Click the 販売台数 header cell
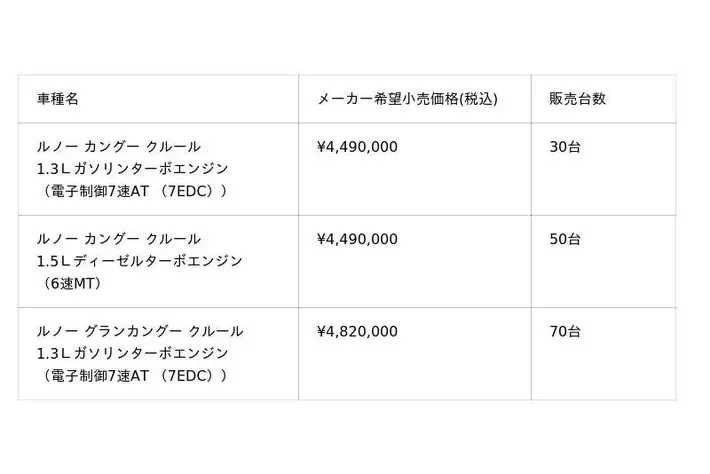The height and width of the screenshot is (474, 710). click(604, 99)
